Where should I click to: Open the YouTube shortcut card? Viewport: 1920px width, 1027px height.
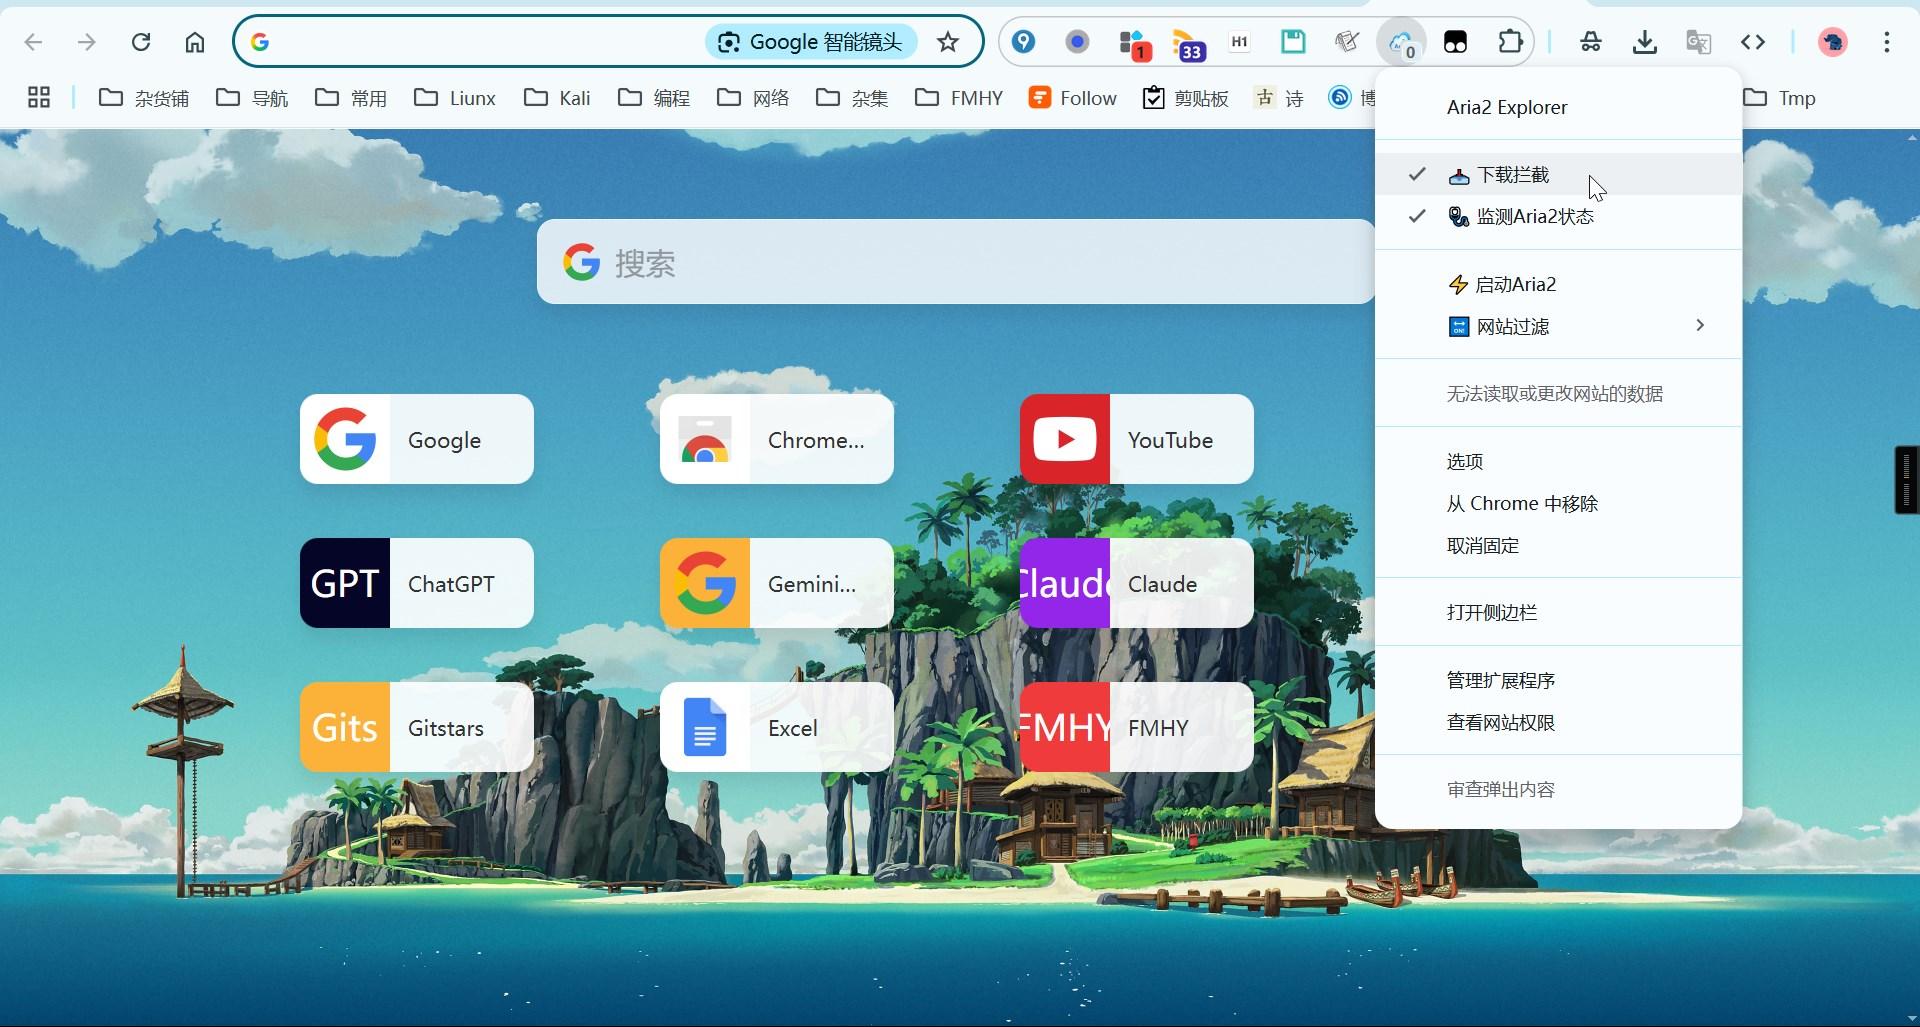click(x=1135, y=438)
